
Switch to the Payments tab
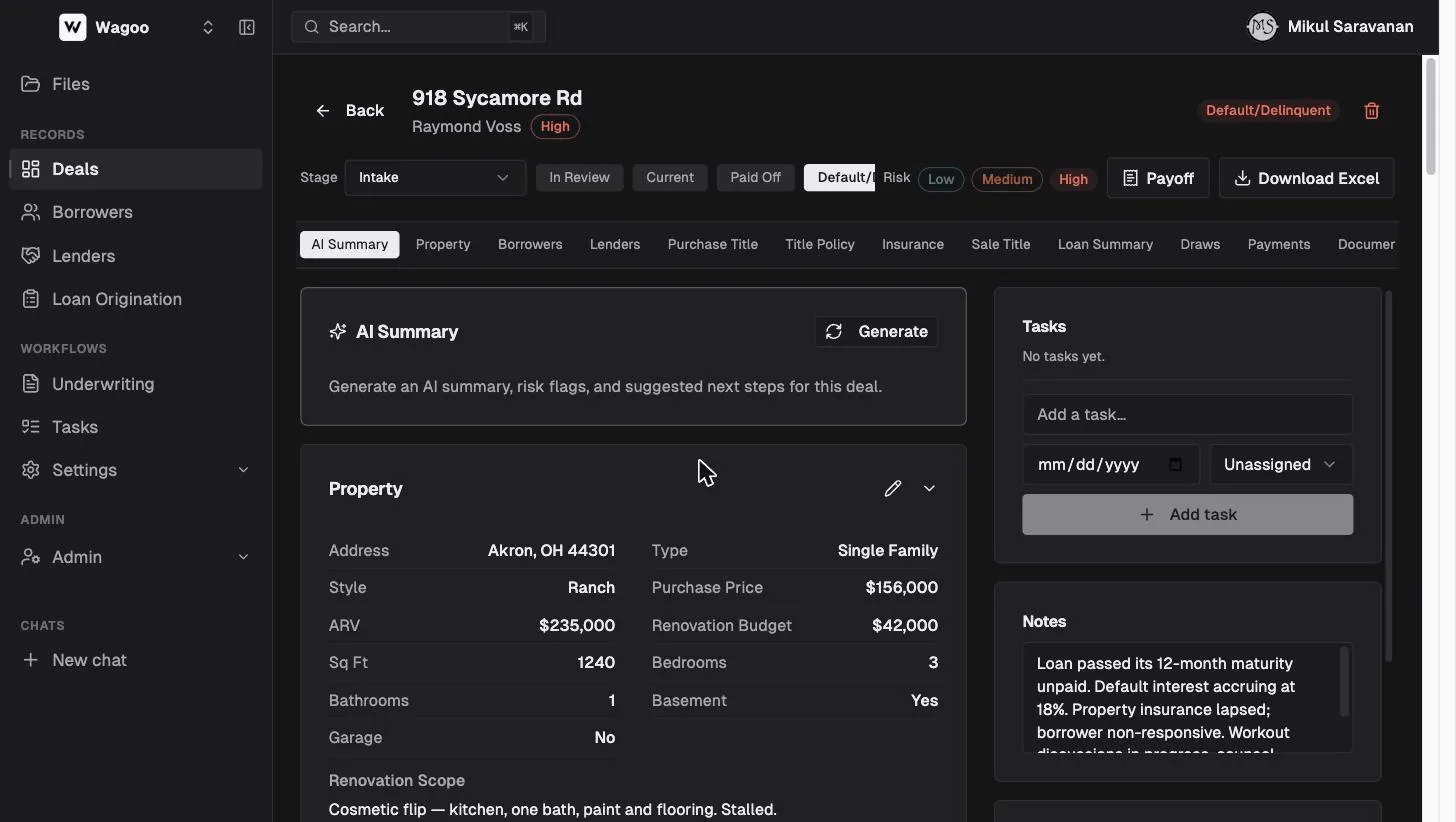click(x=1279, y=245)
